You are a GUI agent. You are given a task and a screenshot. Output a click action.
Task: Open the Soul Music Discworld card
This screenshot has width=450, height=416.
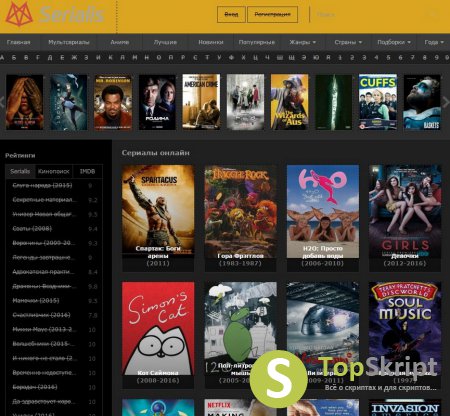405,334
